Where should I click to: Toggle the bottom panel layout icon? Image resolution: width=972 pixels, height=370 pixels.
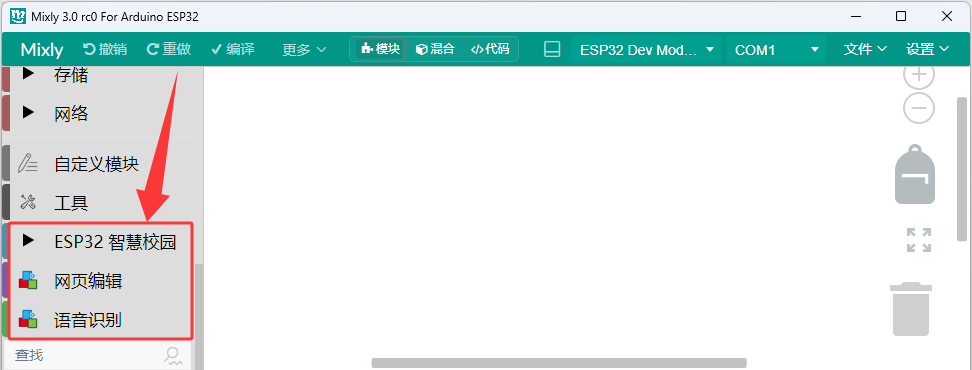(552, 50)
